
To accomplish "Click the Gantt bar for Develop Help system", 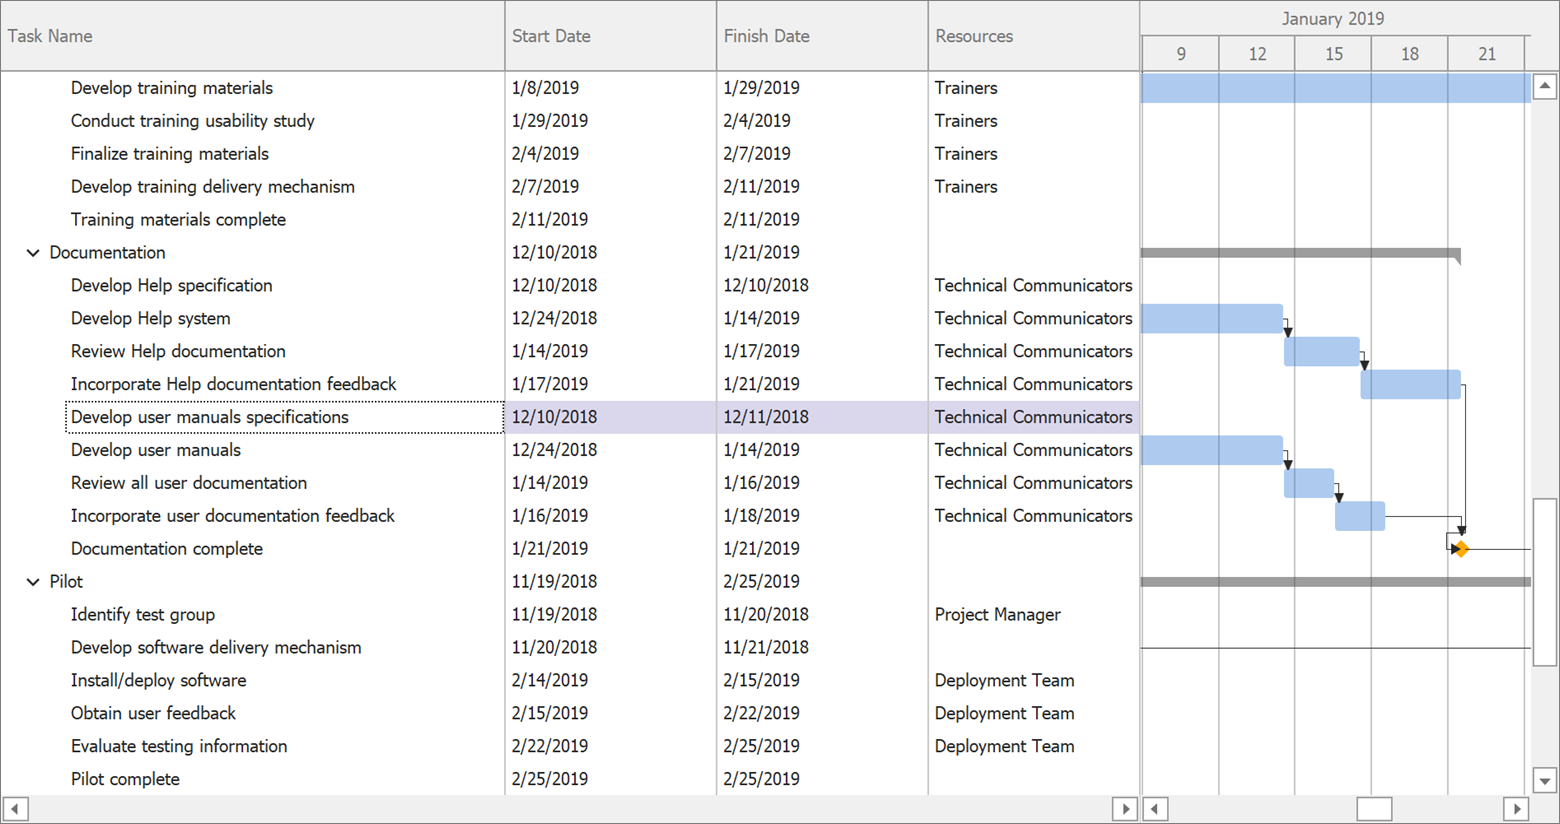I will point(1210,318).
